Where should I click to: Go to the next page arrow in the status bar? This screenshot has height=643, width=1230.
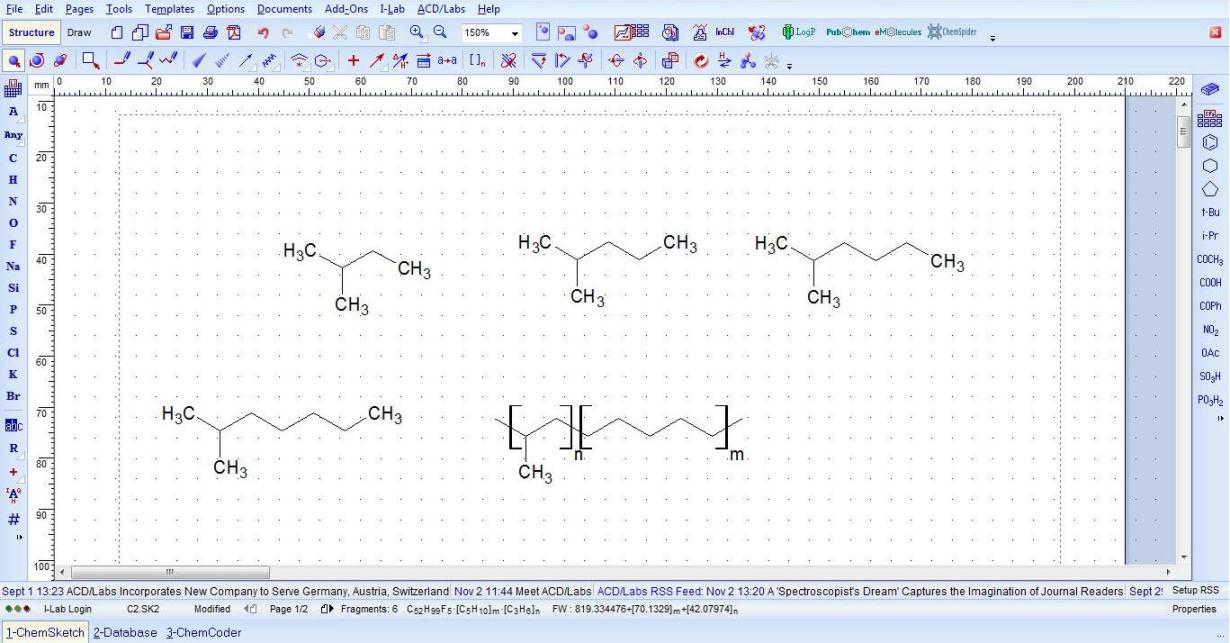pyautogui.click(x=326, y=609)
